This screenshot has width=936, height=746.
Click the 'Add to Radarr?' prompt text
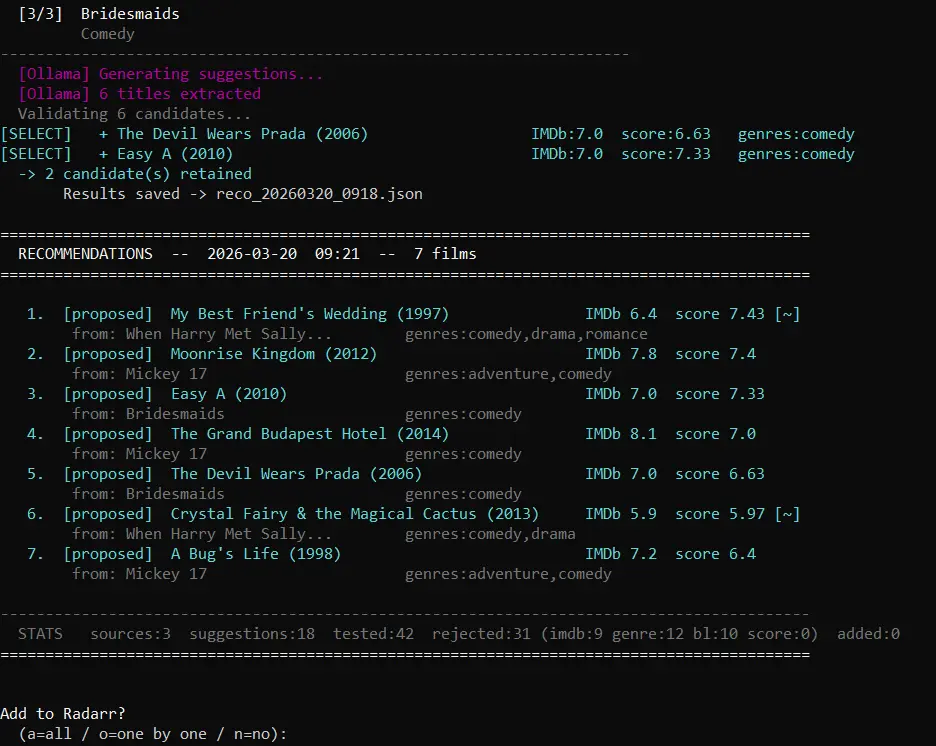[x=63, y=713]
